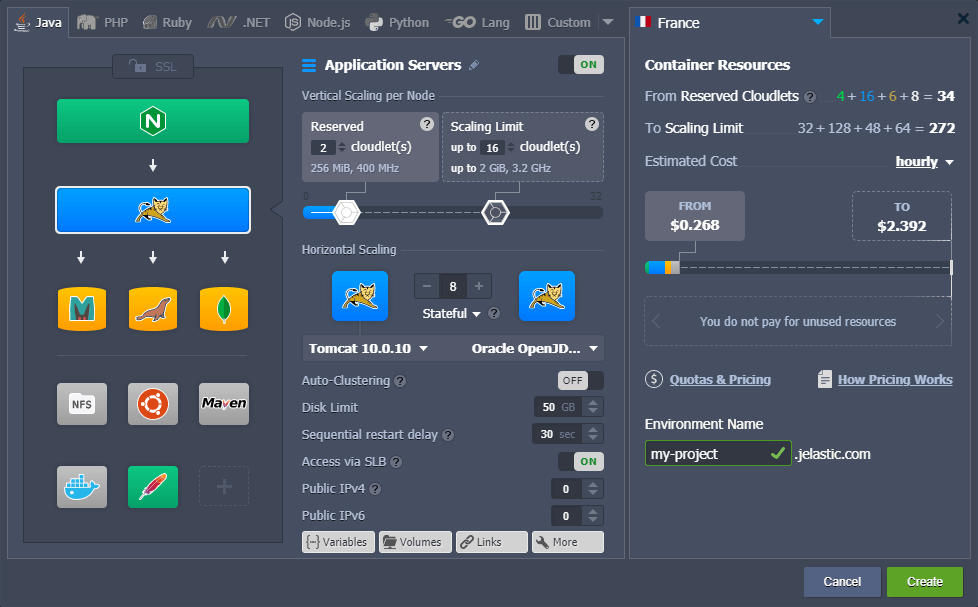This screenshot has width=978, height=607.
Task: Switch to Ruby tab
Action: pyautogui.click(x=167, y=22)
